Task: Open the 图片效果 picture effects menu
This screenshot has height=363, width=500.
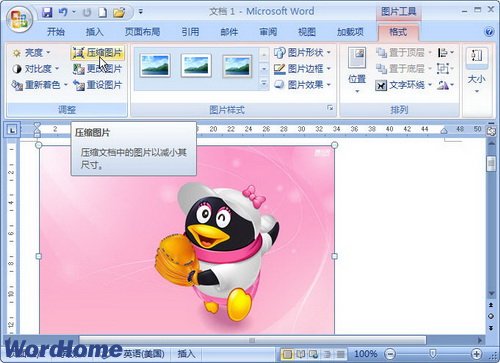Action: 302,85
